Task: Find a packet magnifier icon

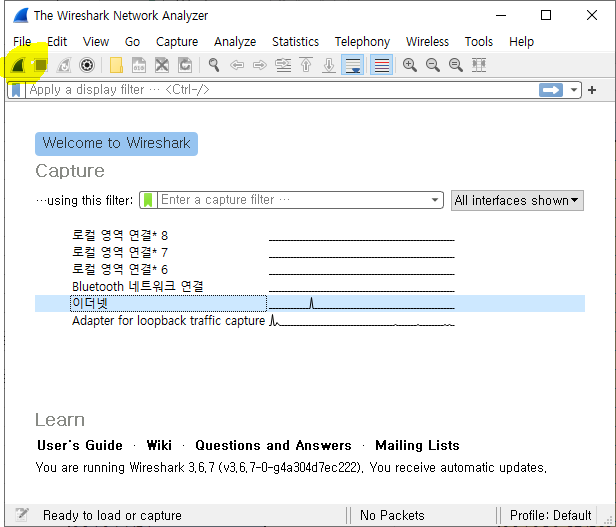Action: (214, 65)
